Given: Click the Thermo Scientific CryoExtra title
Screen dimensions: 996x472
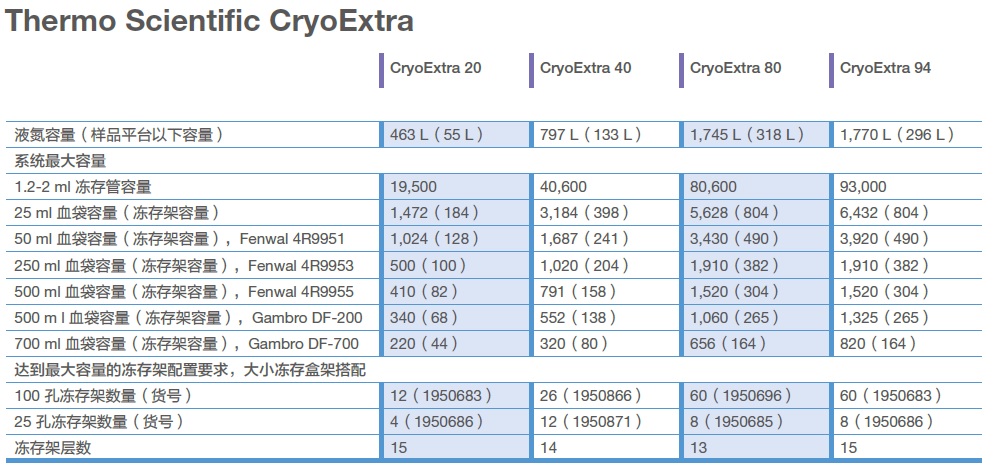Looking at the screenshot, I should click(210, 22).
